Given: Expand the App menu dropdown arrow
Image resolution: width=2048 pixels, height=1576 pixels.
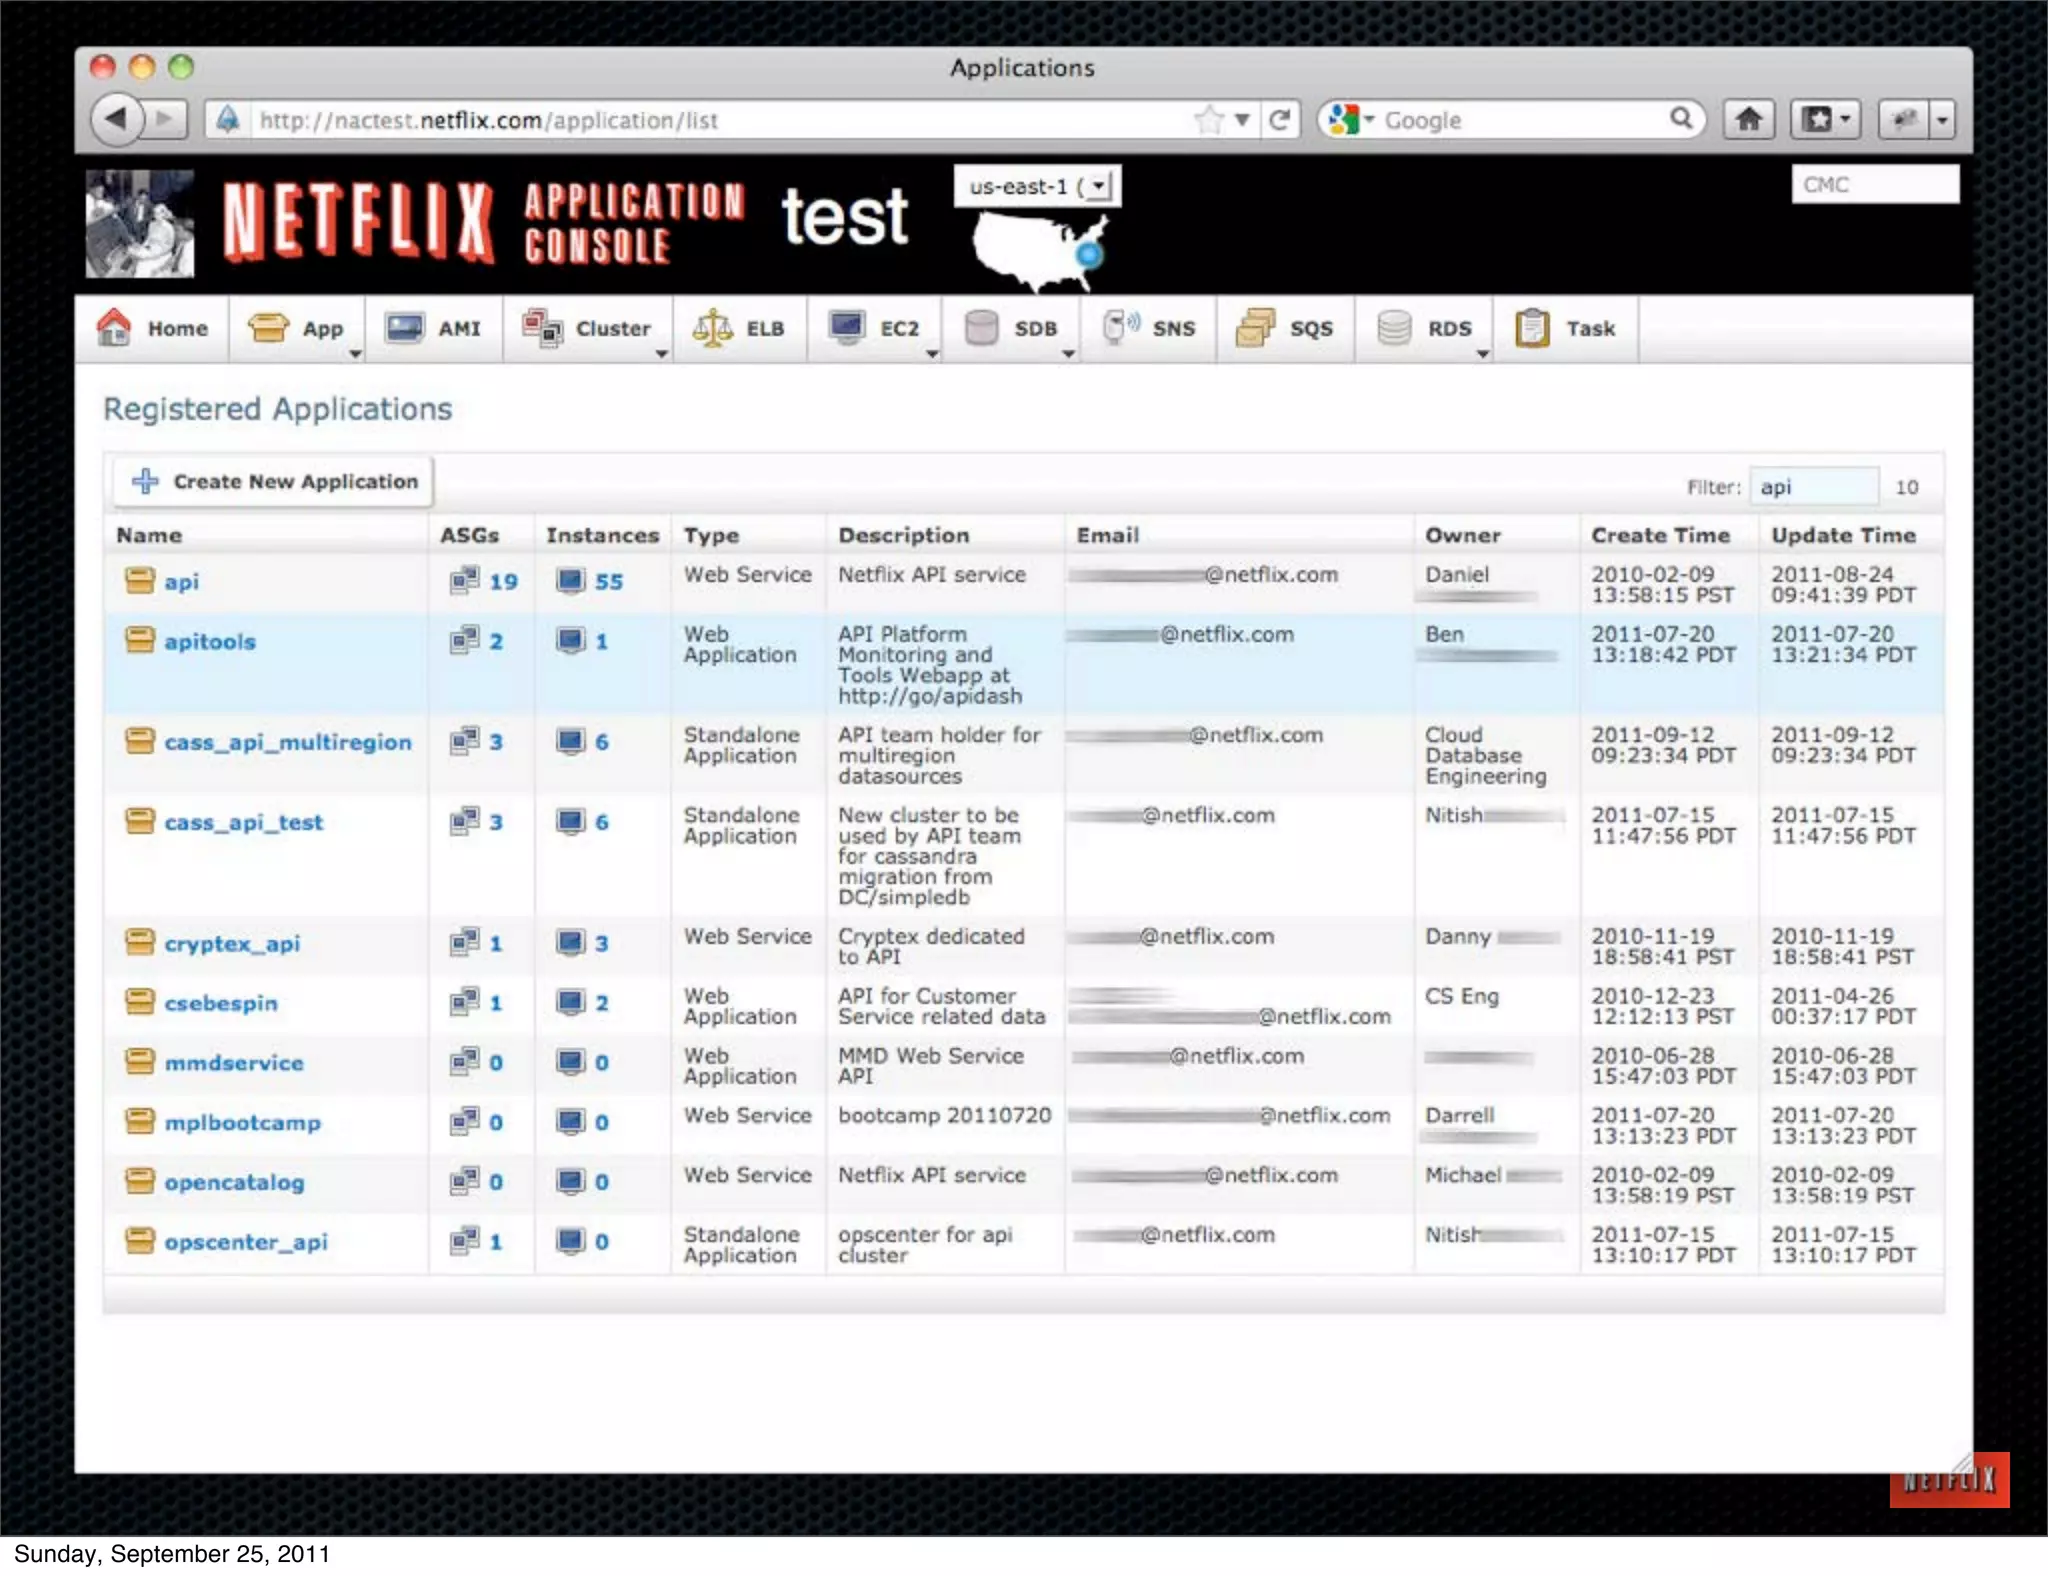Looking at the screenshot, I should 355,354.
